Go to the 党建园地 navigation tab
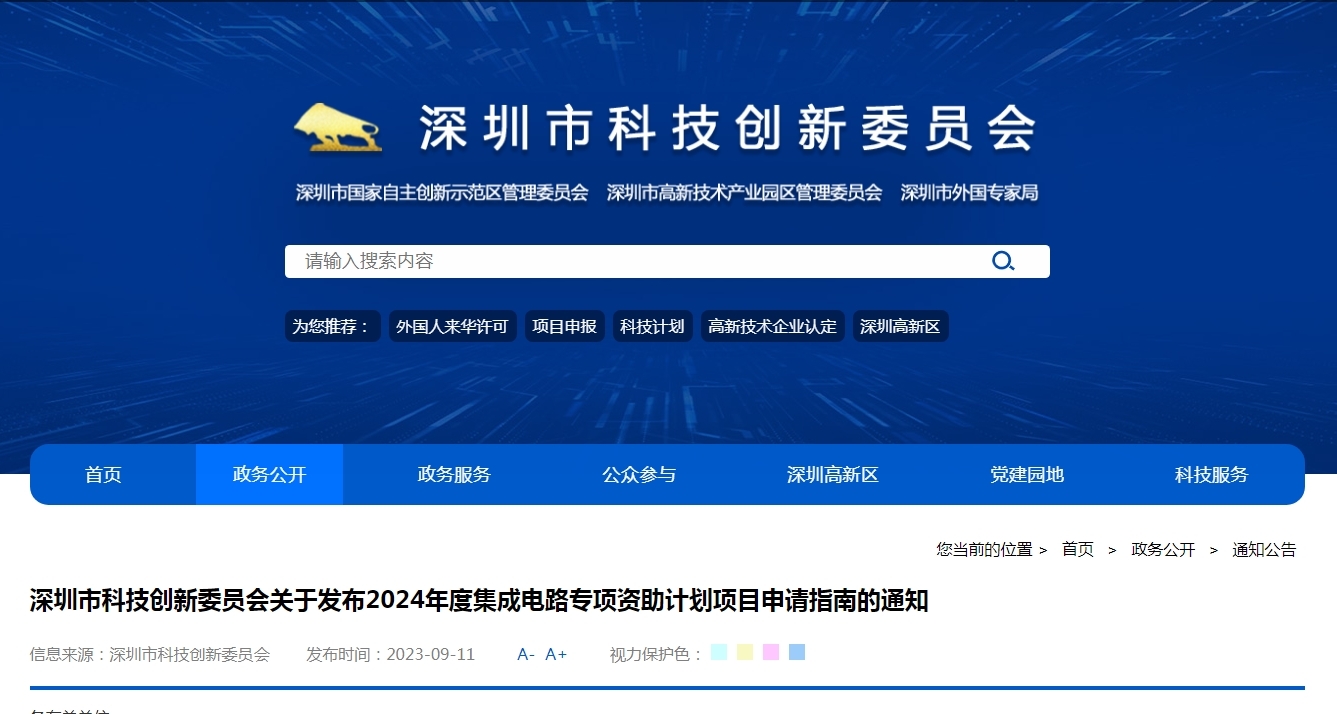Image resolution: width=1337 pixels, height=714 pixels. (x=1027, y=475)
